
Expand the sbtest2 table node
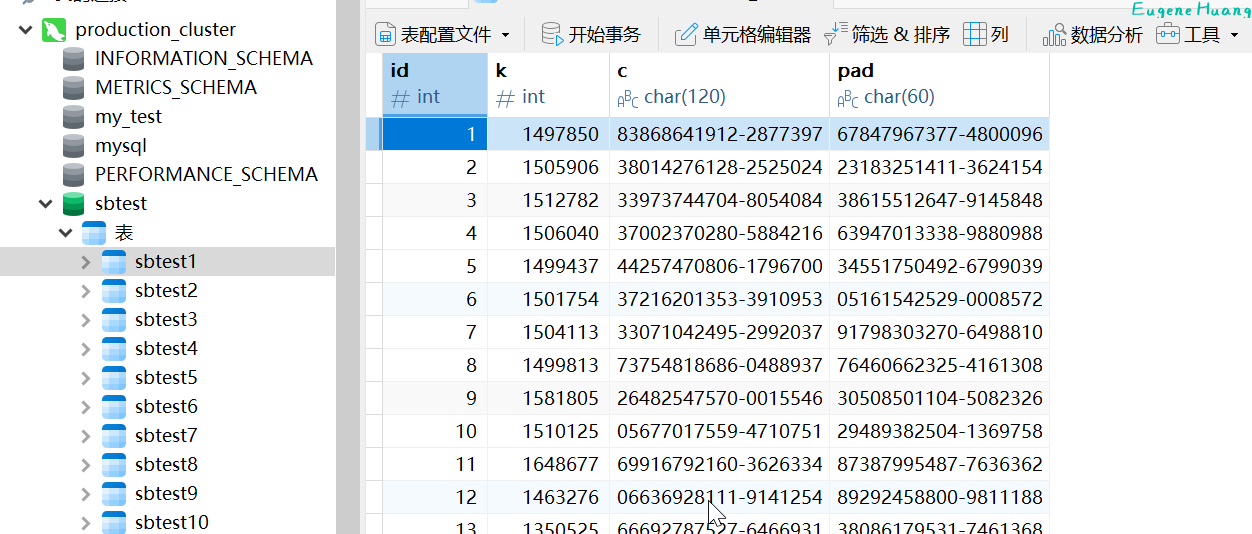[86, 291]
